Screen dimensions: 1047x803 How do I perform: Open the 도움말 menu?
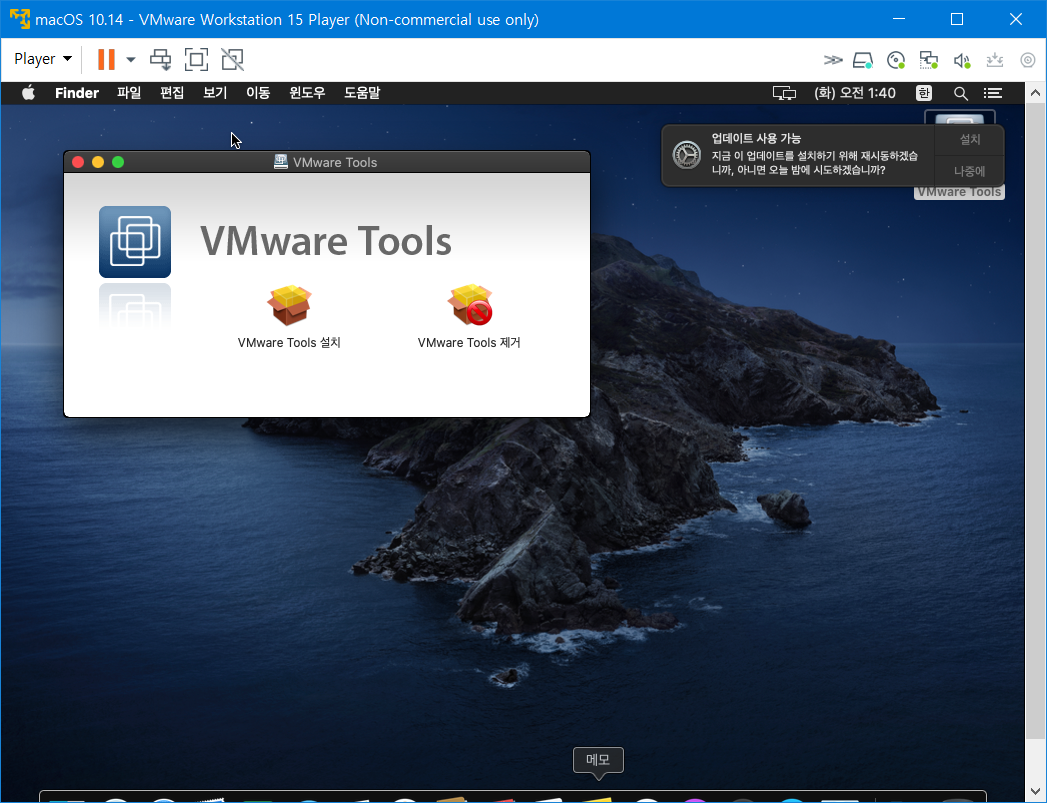click(362, 93)
